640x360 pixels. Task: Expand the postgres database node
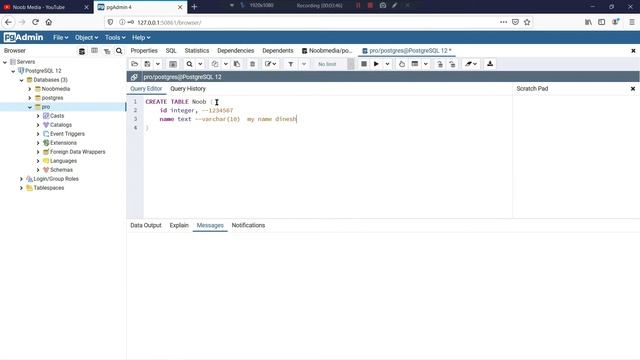coord(30,98)
